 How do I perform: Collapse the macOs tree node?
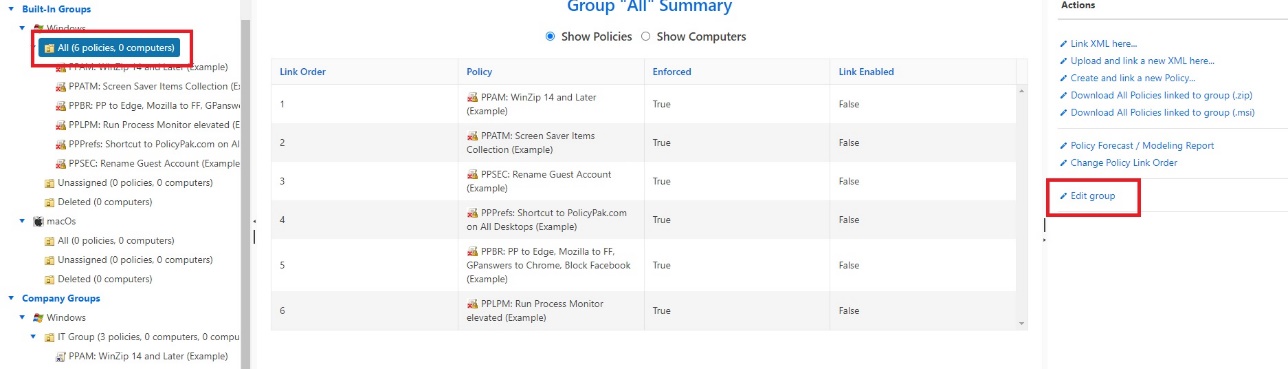tap(22, 221)
